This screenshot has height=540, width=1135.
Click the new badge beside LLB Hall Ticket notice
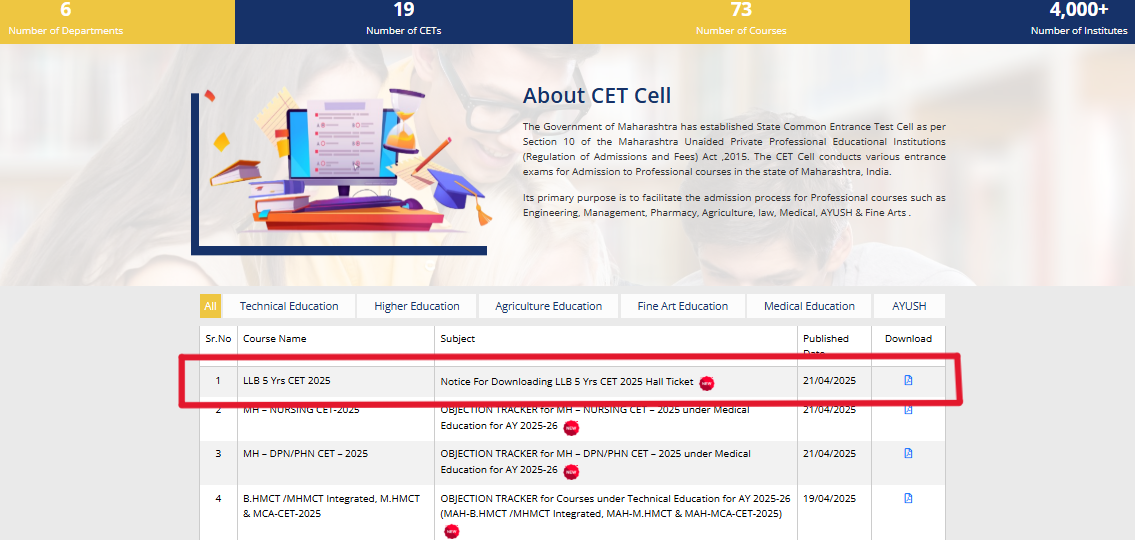pyautogui.click(x=707, y=383)
